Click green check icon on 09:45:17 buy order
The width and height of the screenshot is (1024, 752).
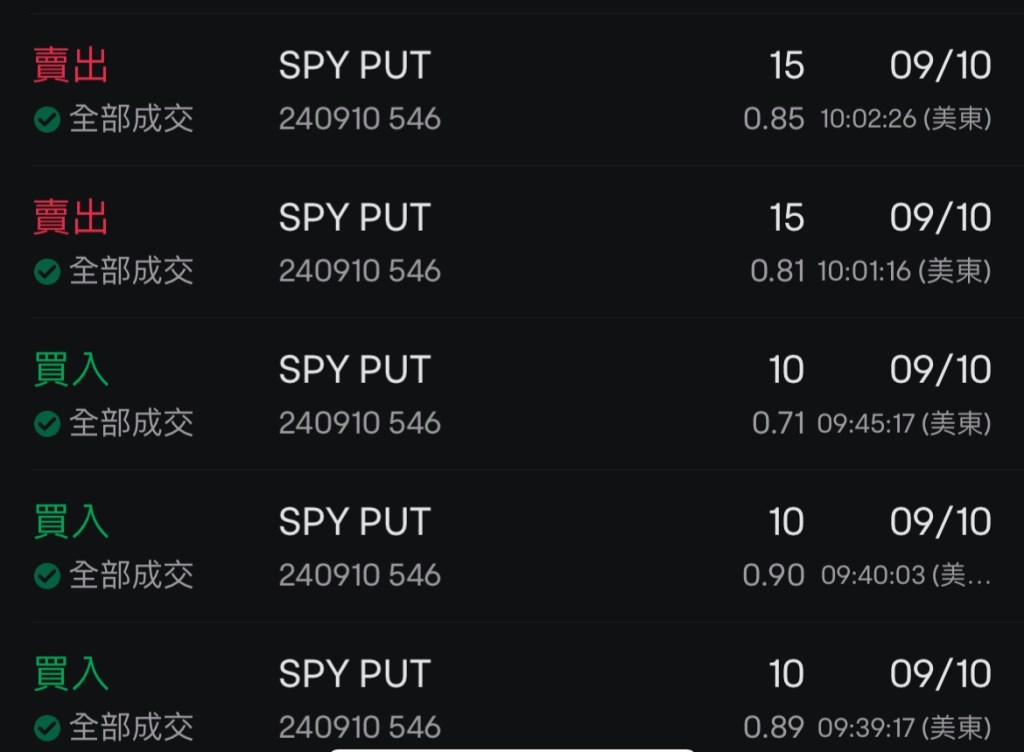tap(47, 424)
